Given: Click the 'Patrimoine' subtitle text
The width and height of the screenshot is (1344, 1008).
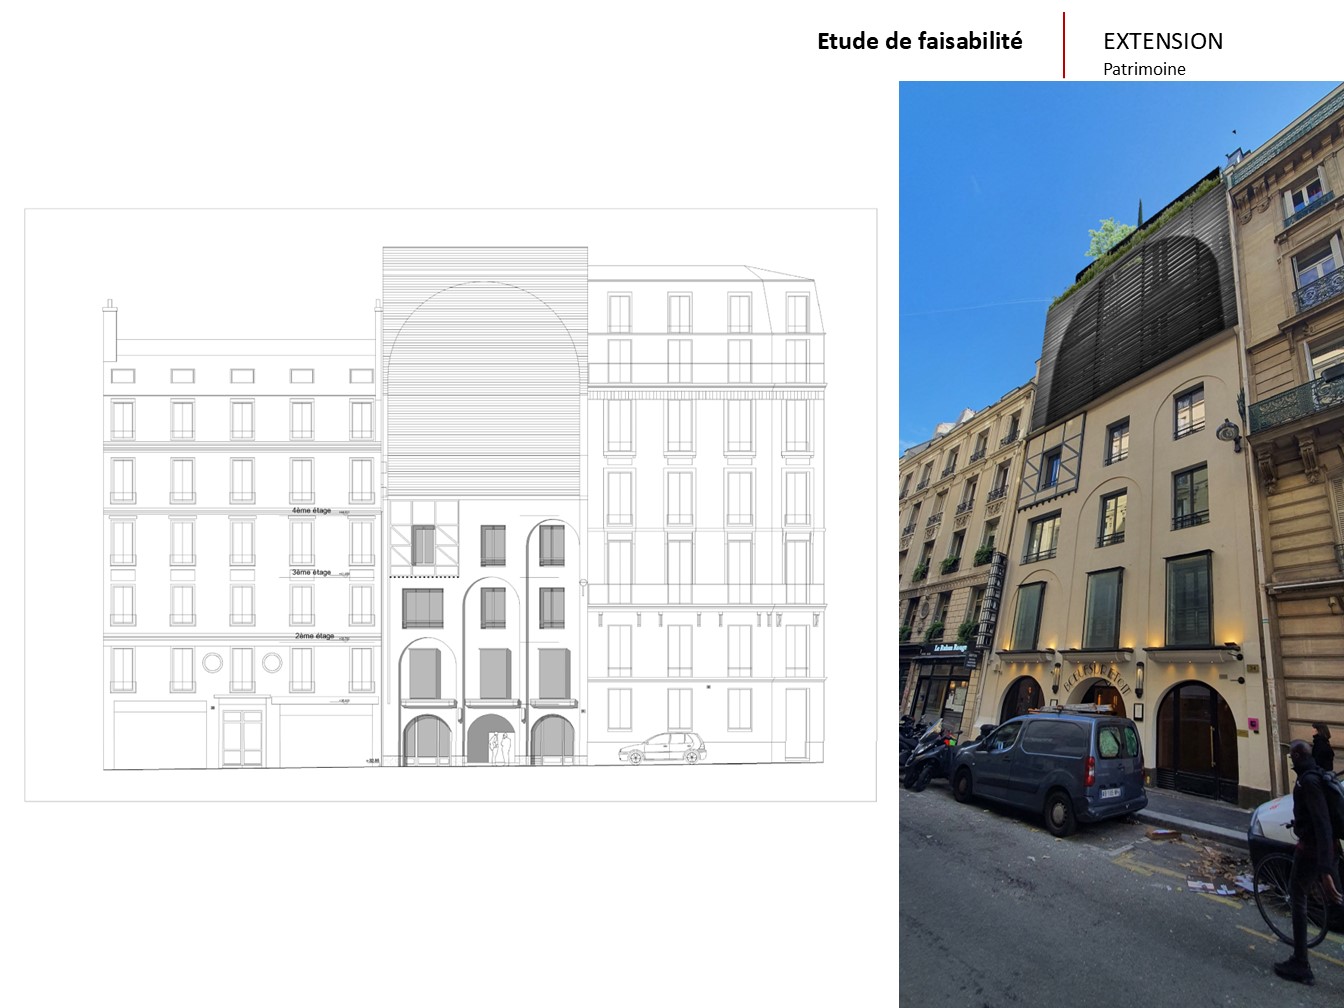Looking at the screenshot, I should [1144, 69].
